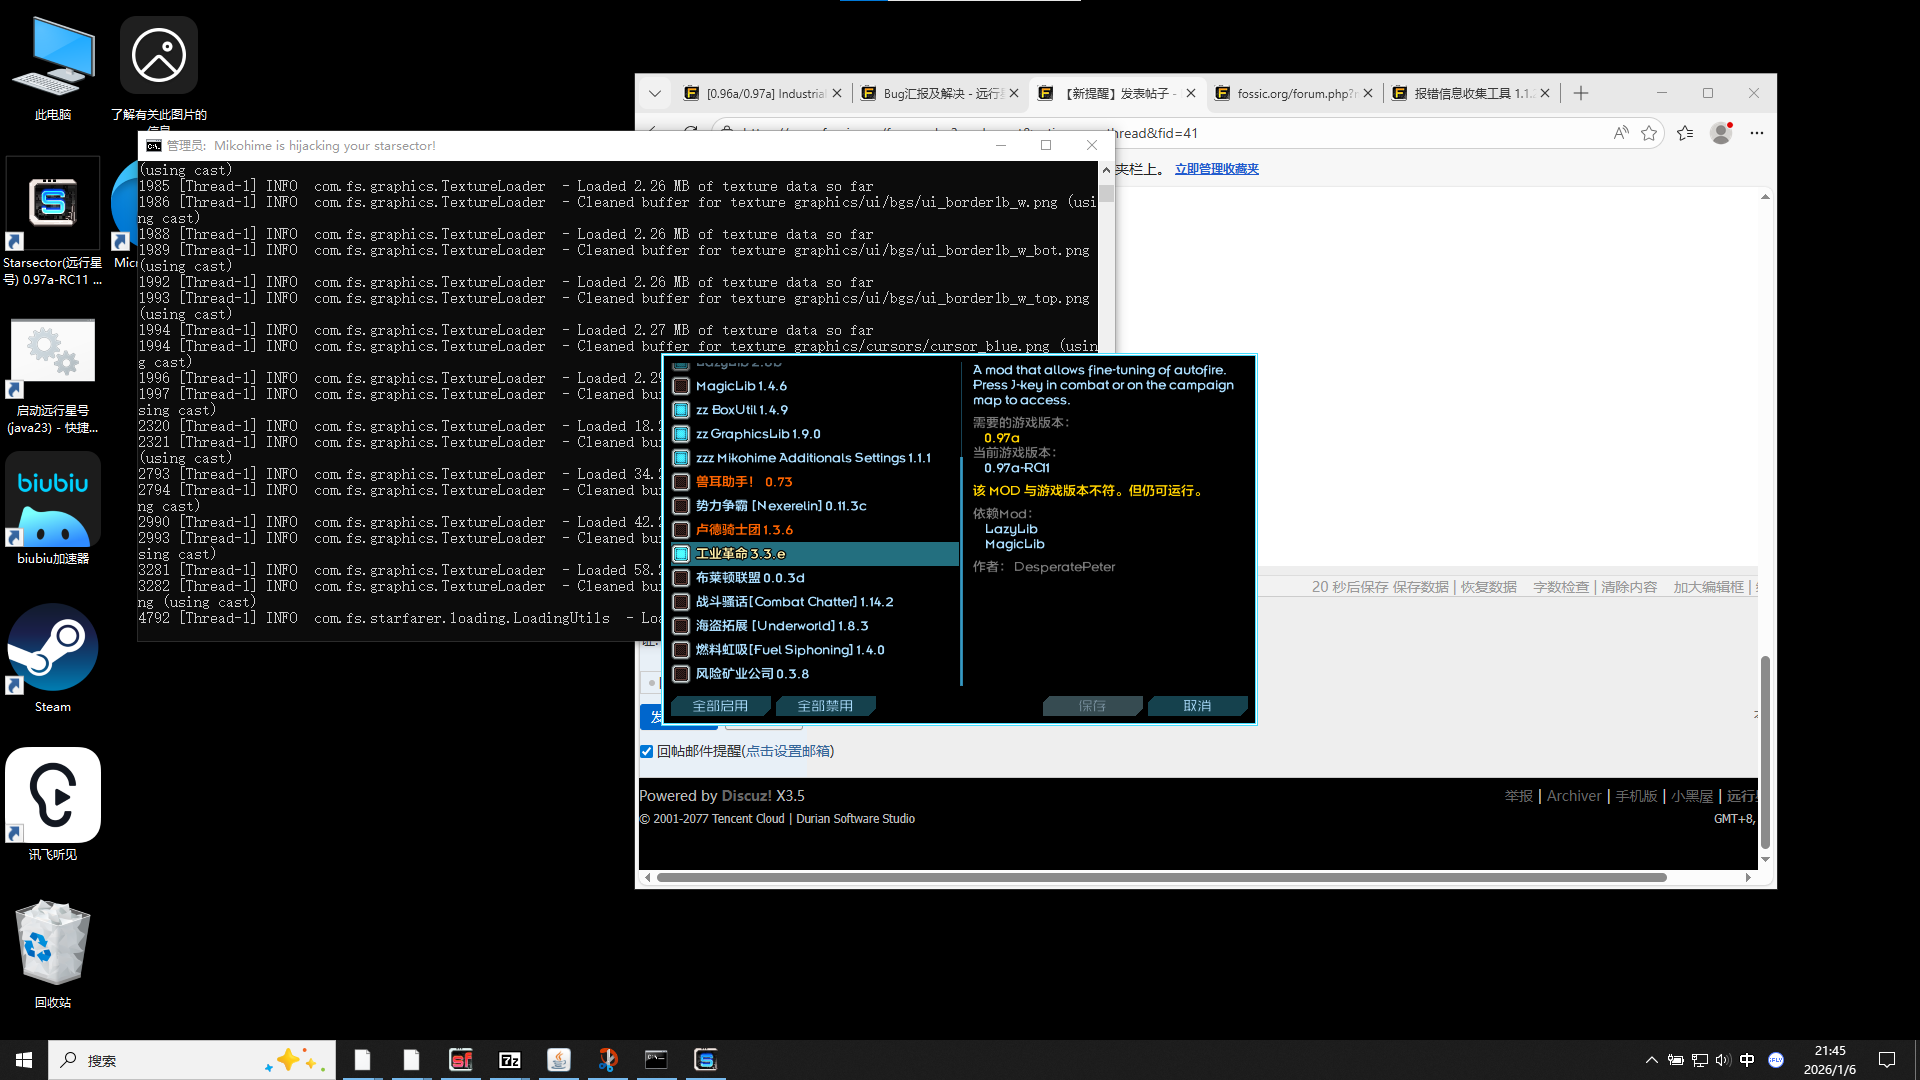The height and width of the screenshot is (1080, 1920).
Task: Click the browser read aloud icon
Action: tap(1620, 133)
